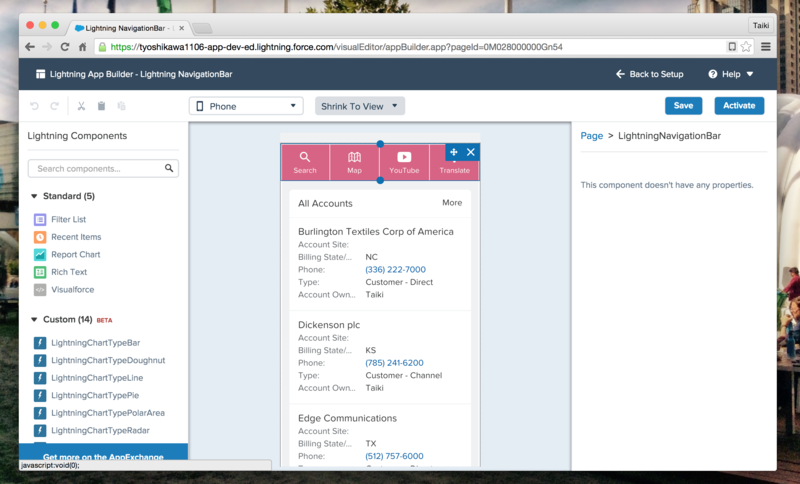Click the Undo arrow icon

34,106
